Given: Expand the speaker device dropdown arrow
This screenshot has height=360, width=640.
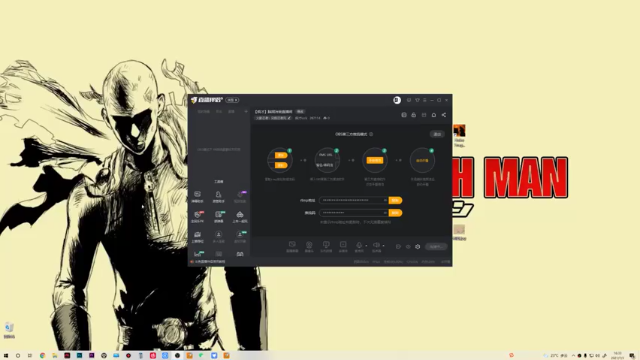Looking at the screenshot, I should click(383, 246).
